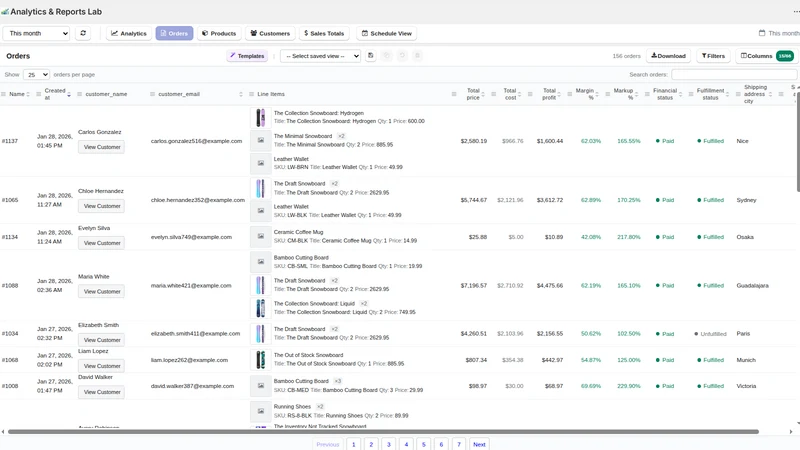Open the Filters button
Viewport: 800px width, 450px height.
point(713,56)
